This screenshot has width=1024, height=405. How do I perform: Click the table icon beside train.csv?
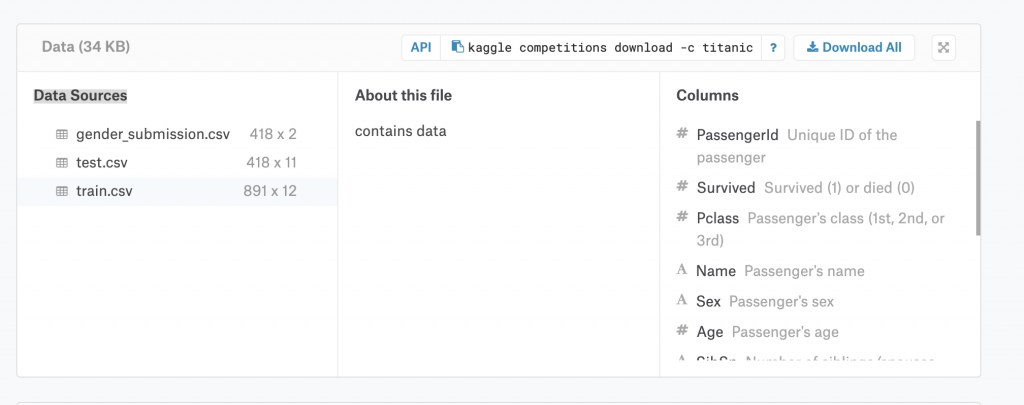click(x=62, y=191)
